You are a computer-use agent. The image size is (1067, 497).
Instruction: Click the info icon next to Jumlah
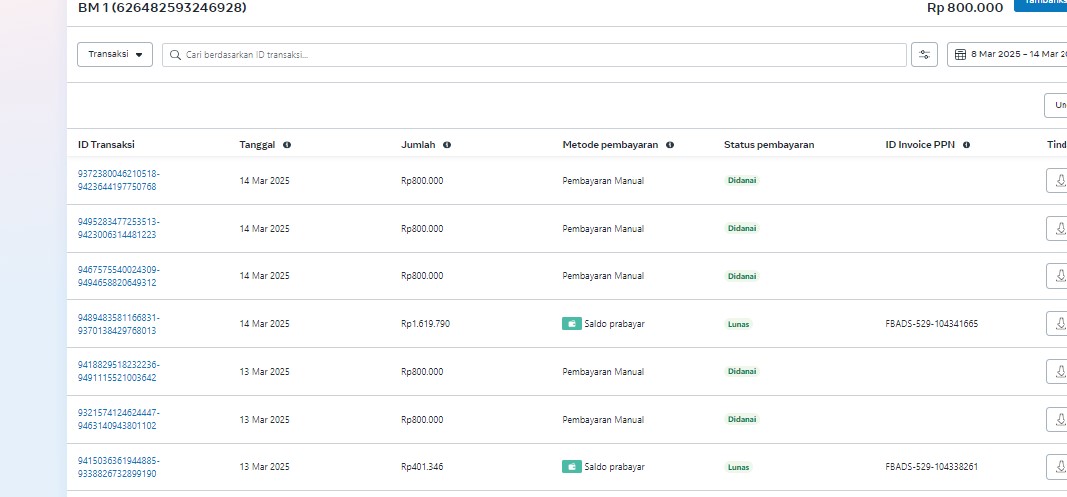pyautogui.click(x=447, y=145)
